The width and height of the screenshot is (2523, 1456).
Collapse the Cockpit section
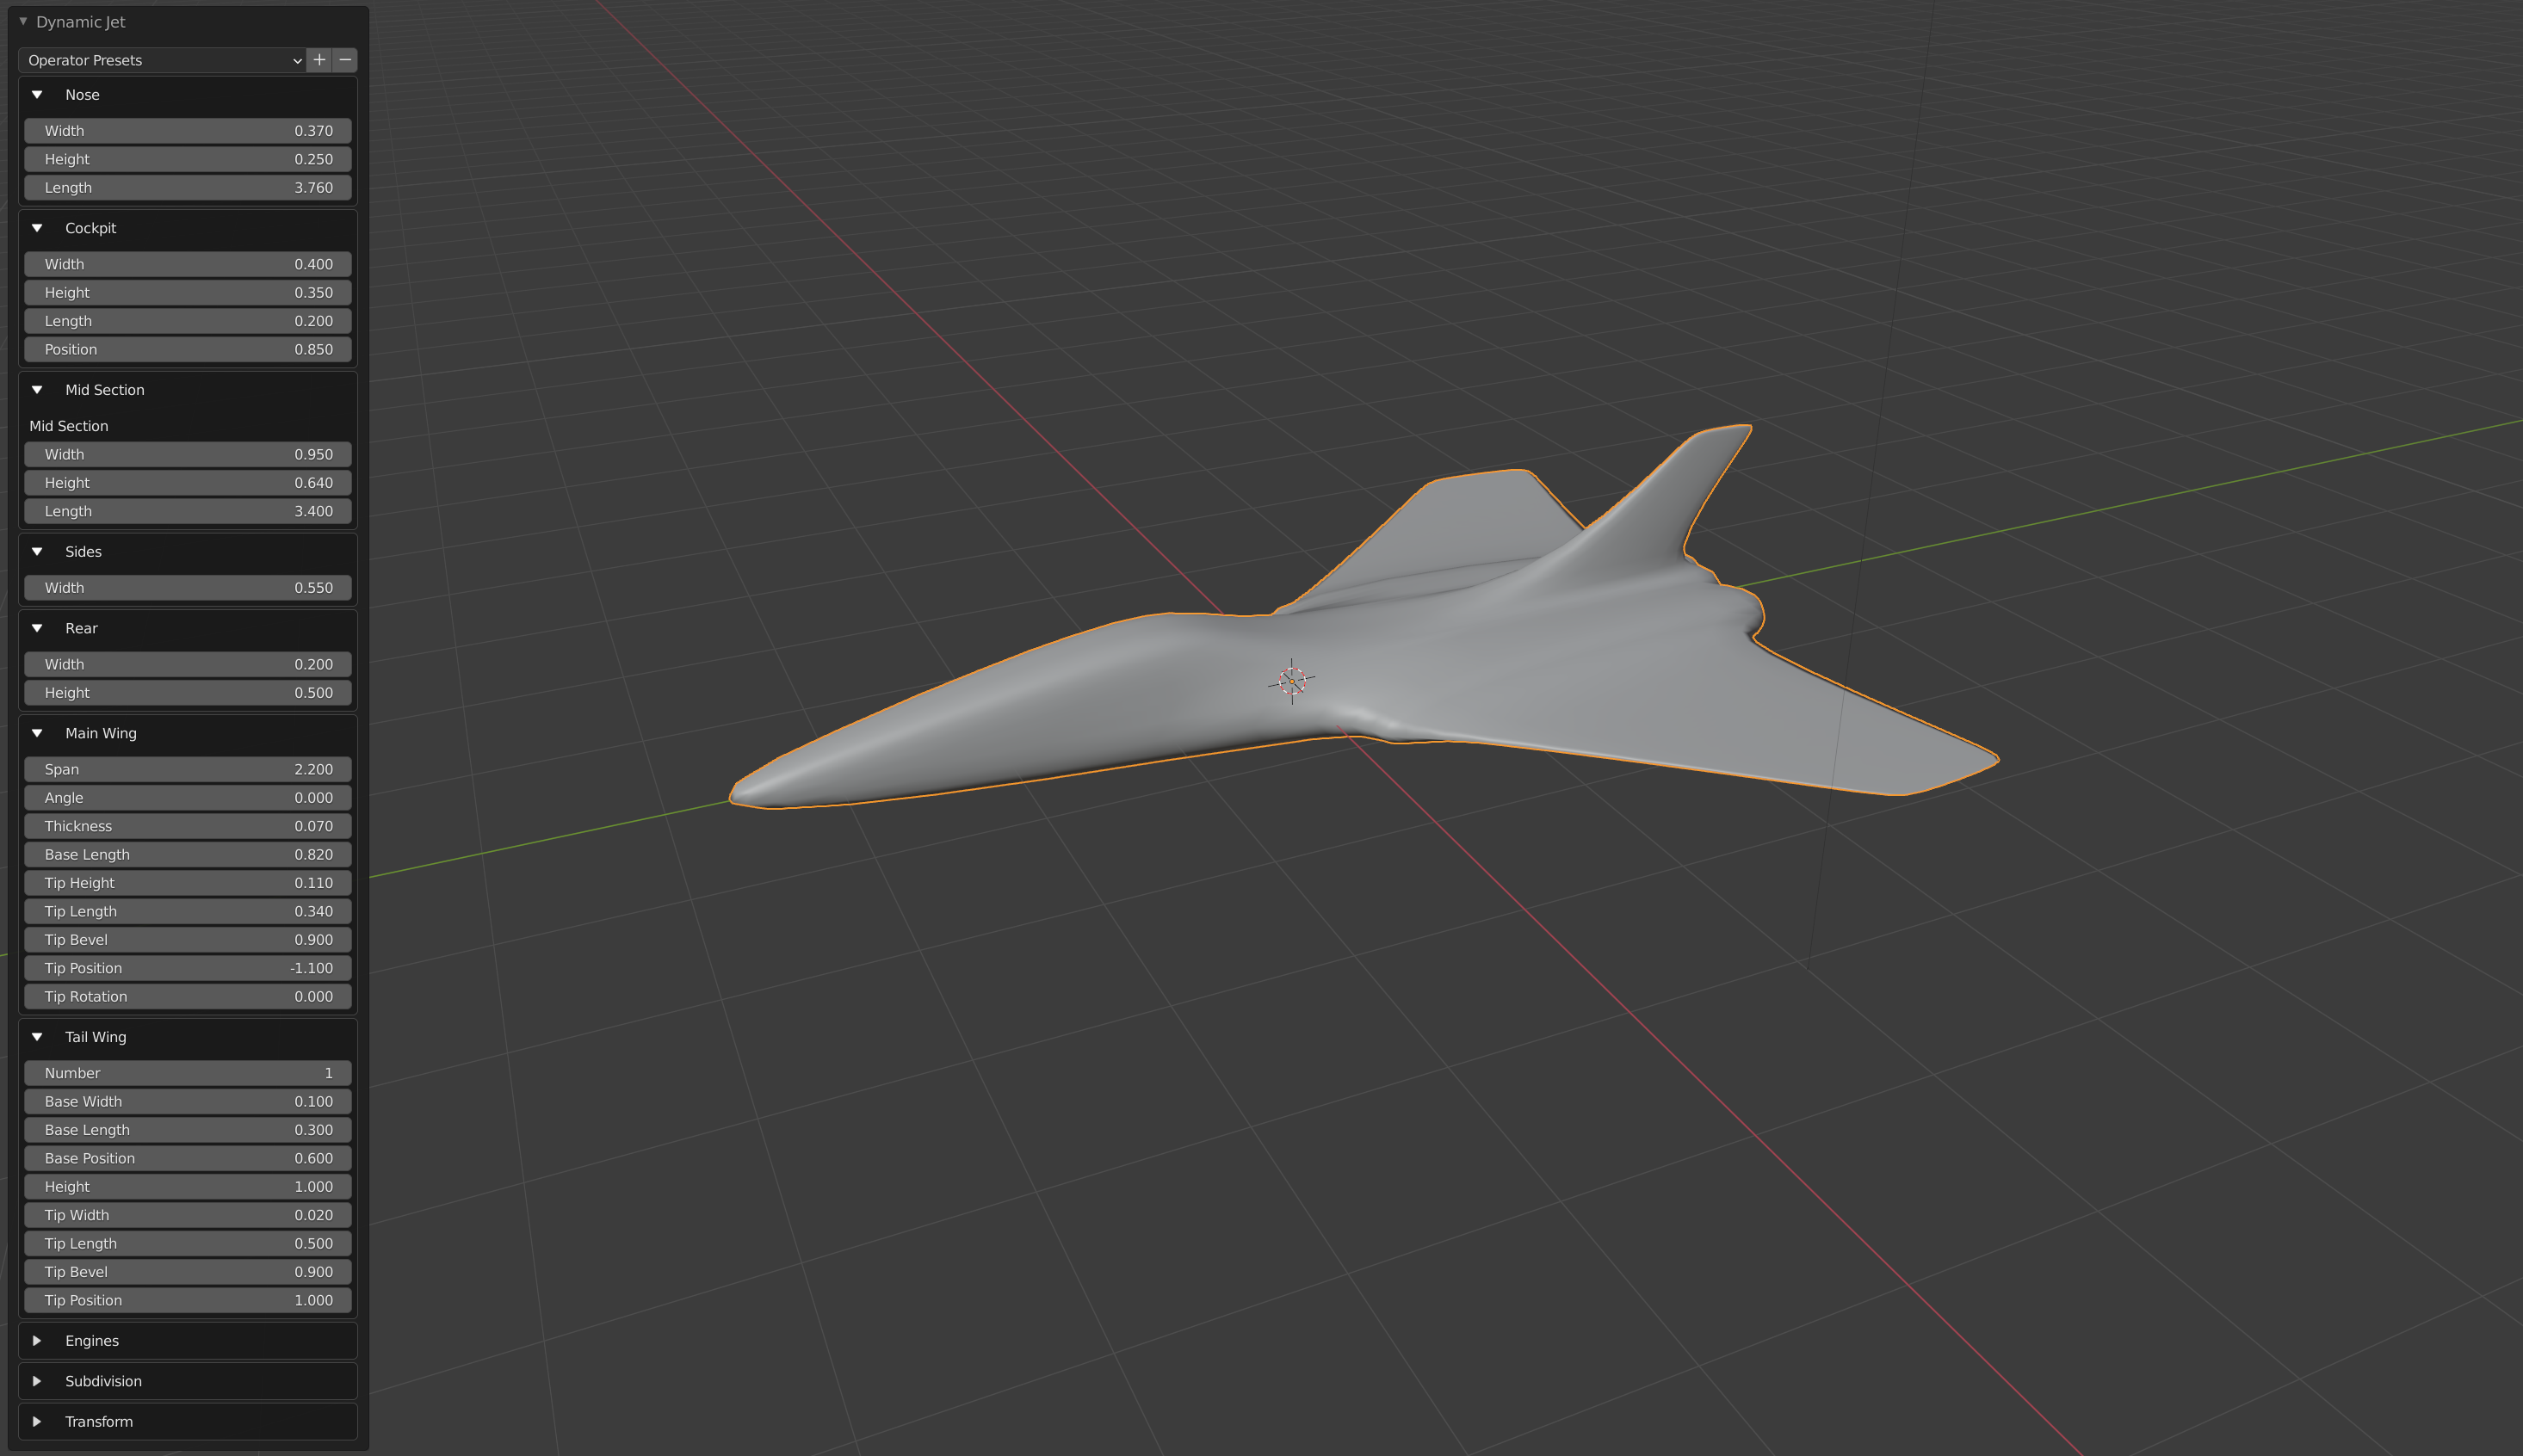point(37,228)
